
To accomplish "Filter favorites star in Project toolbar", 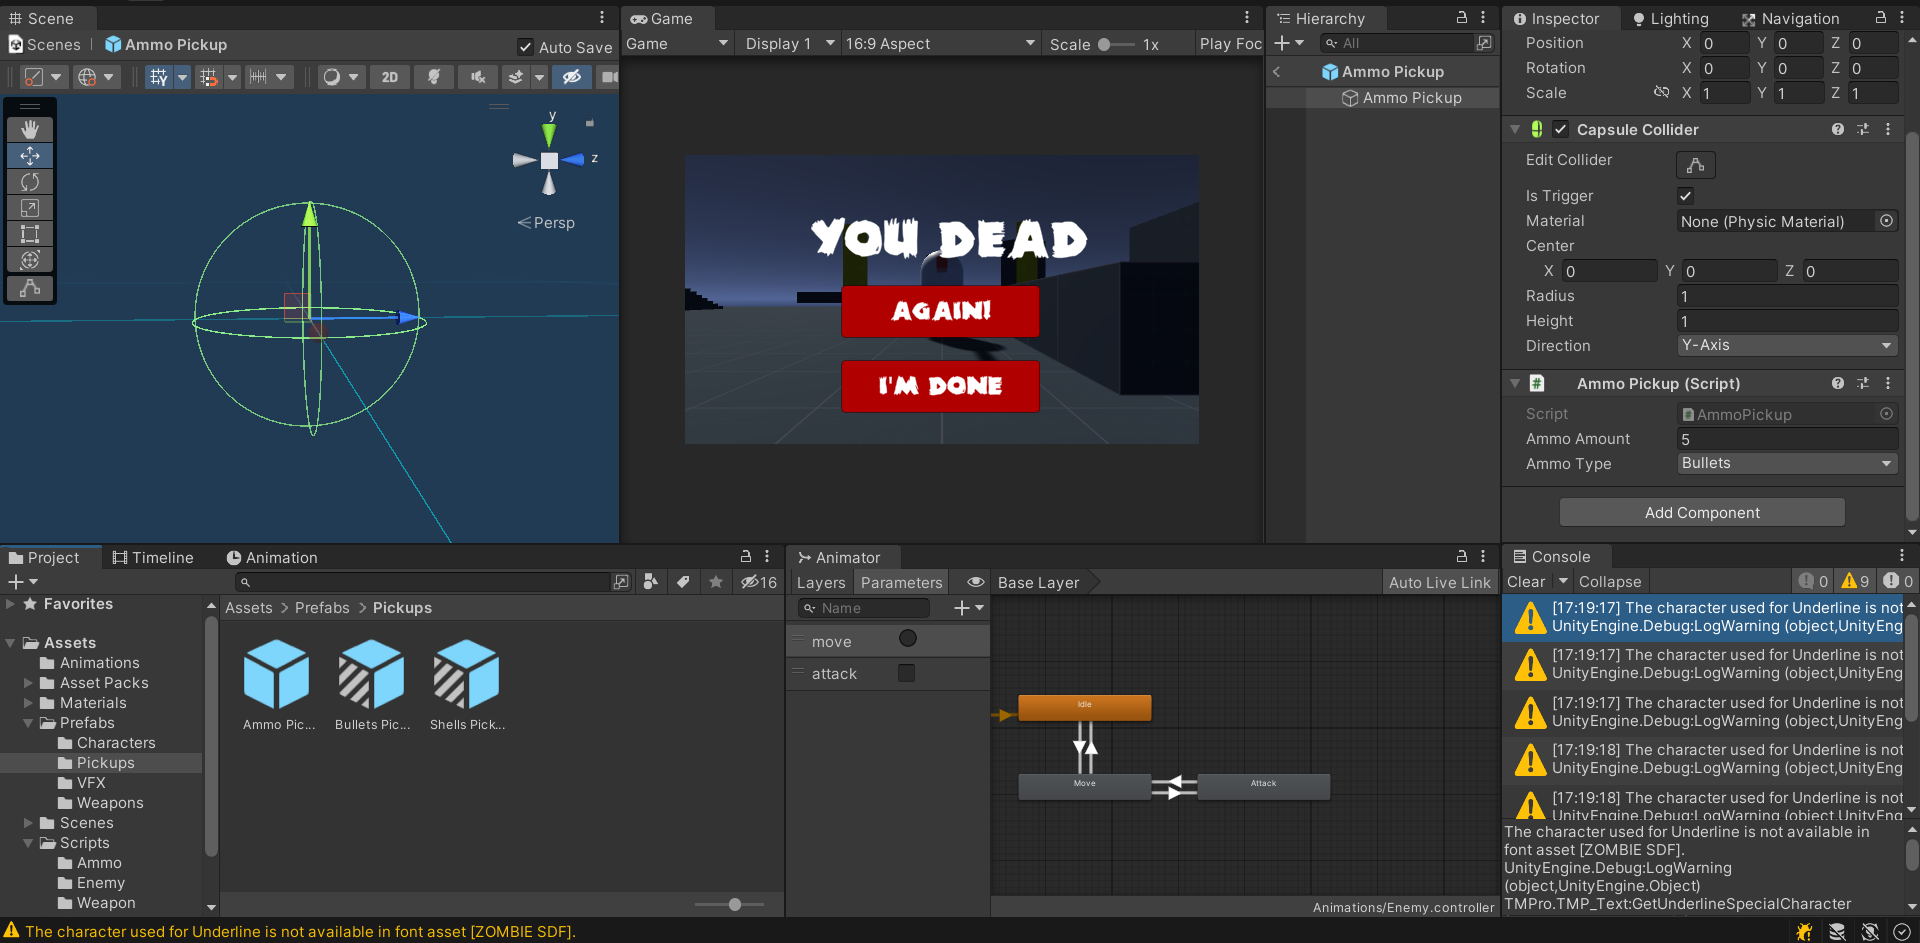I will pos(716,582).
